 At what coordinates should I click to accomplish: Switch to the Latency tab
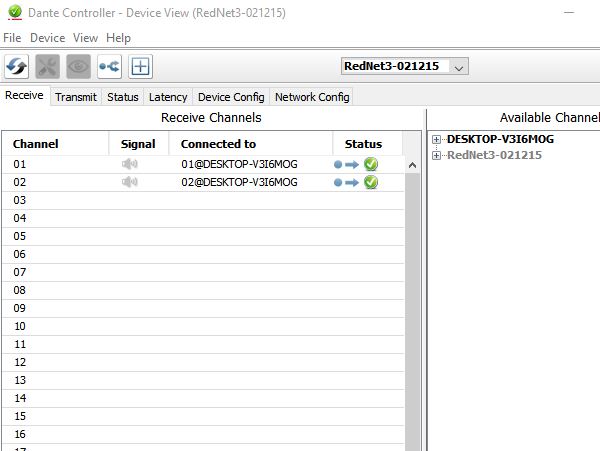tap(168, 97)
